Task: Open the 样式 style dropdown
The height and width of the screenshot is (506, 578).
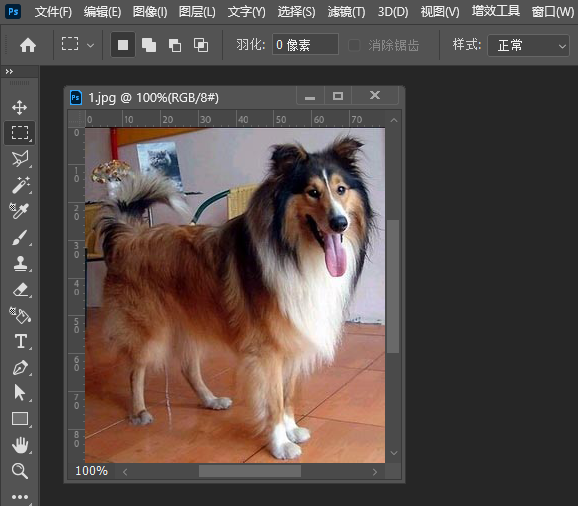Action: coord(528,45)
